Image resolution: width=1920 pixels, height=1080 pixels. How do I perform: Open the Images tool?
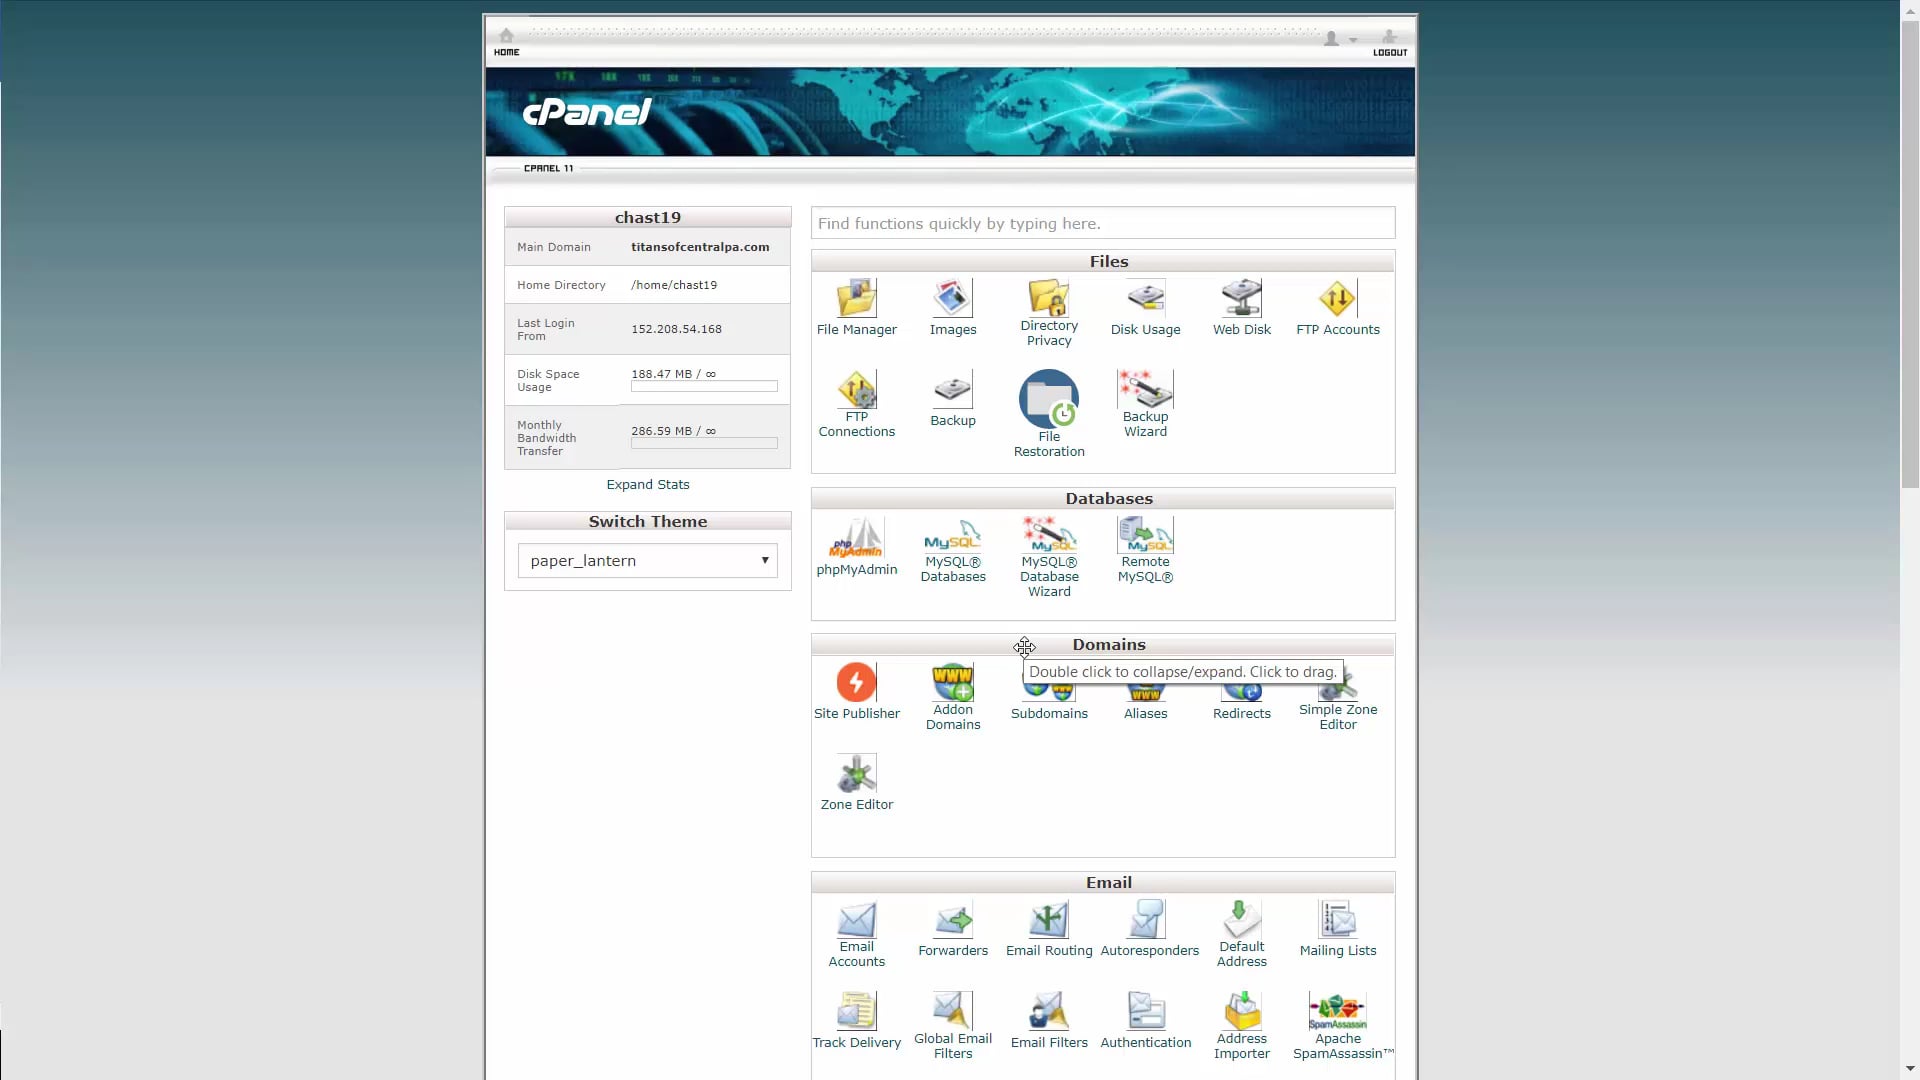[x=952, y=308]
